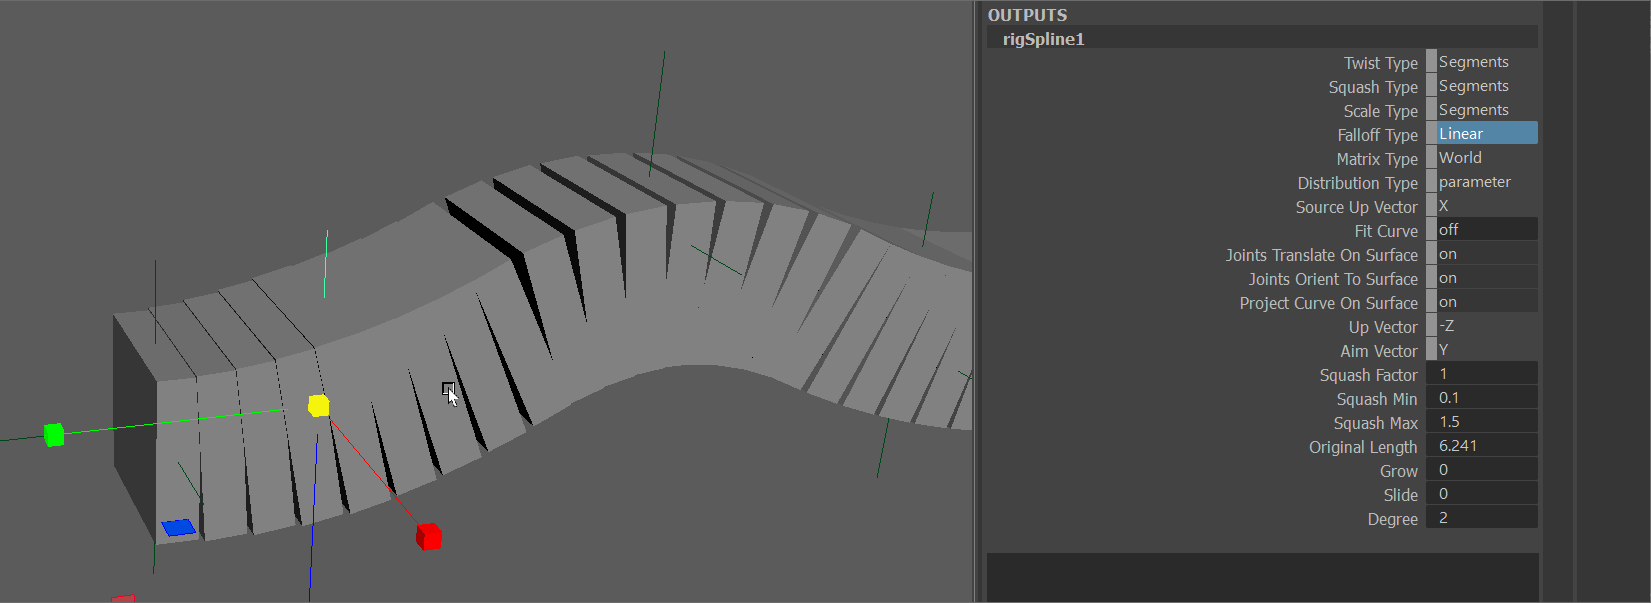This screenshot has width=1651, height=603.
Task: Edit the Squash Factor field
Action: (1482, 374)
